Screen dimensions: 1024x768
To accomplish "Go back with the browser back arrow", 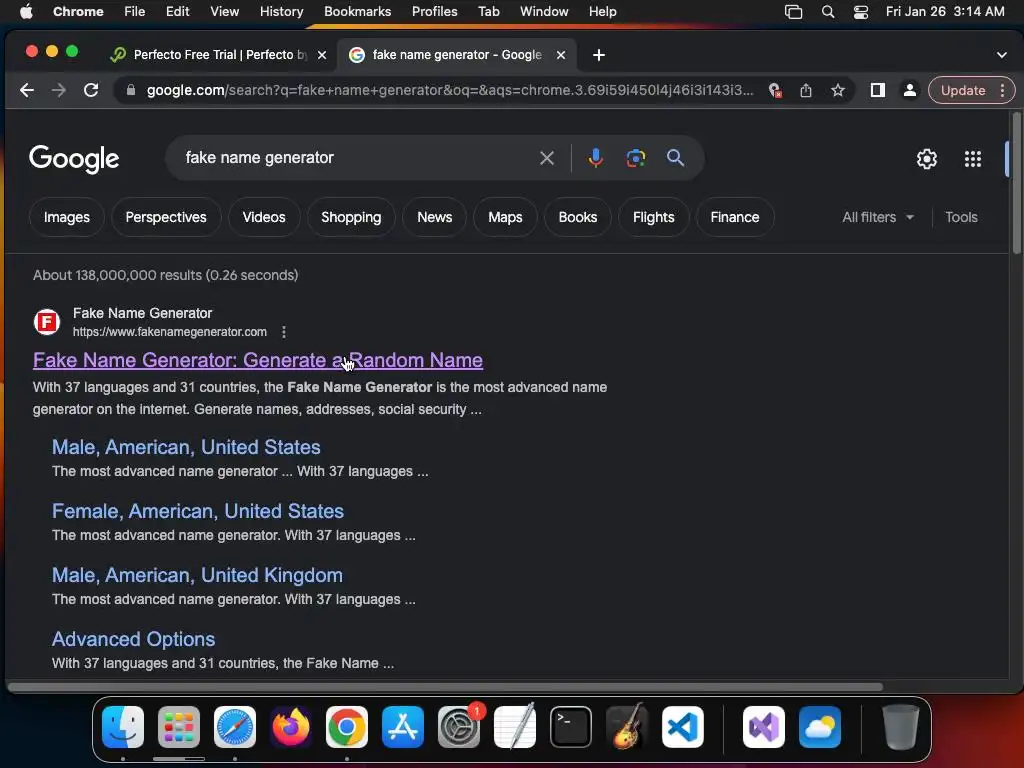I will [x=27, y=90].
